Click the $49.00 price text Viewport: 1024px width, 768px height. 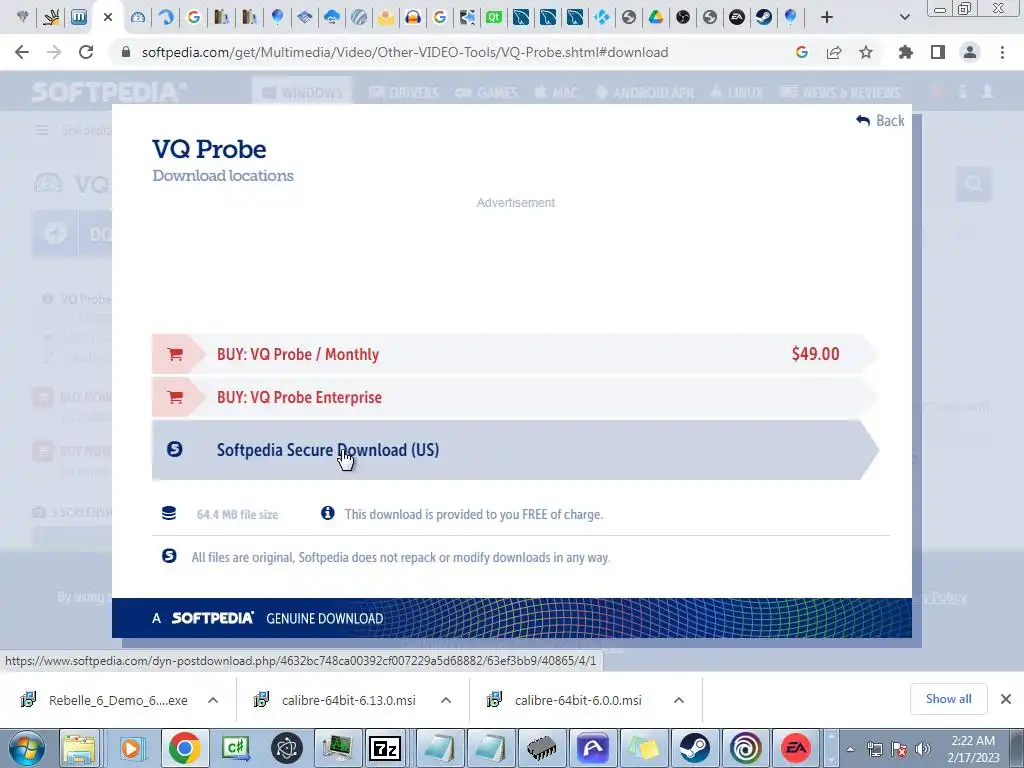[x=816, y=354]
